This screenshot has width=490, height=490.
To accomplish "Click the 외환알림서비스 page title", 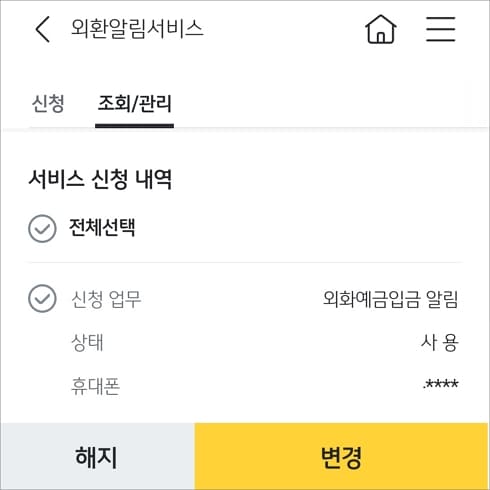I will tap(137, 29).
